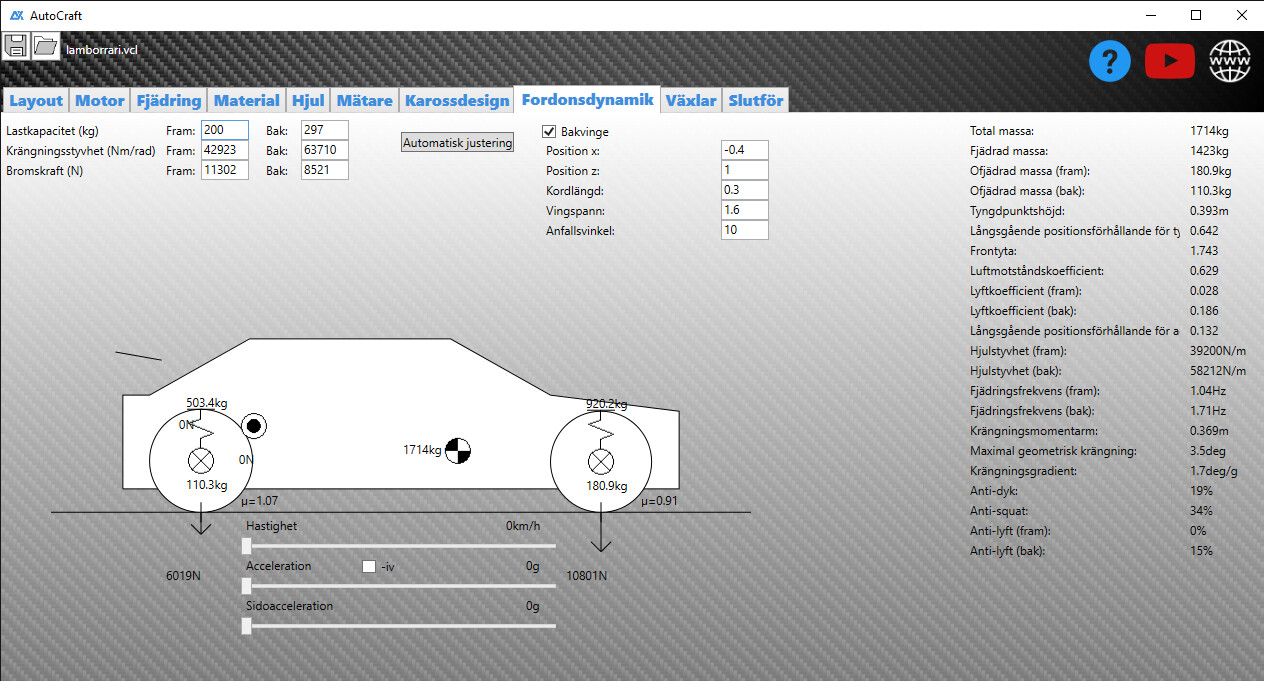Click the Lastkapacitet Fram input field
1264x681 pixels.
pos(224,130)
